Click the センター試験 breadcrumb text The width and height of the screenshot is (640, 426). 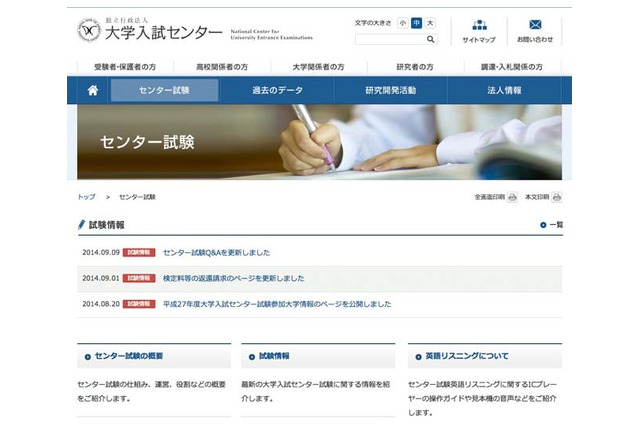137,197
